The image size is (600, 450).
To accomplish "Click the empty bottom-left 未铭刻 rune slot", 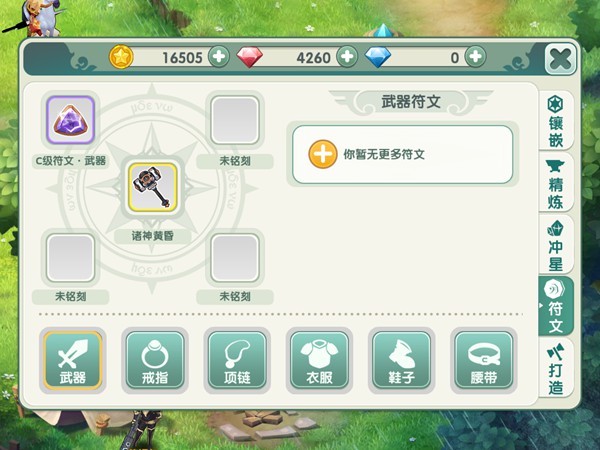I will pyautogui.click(x=70, y=258).
